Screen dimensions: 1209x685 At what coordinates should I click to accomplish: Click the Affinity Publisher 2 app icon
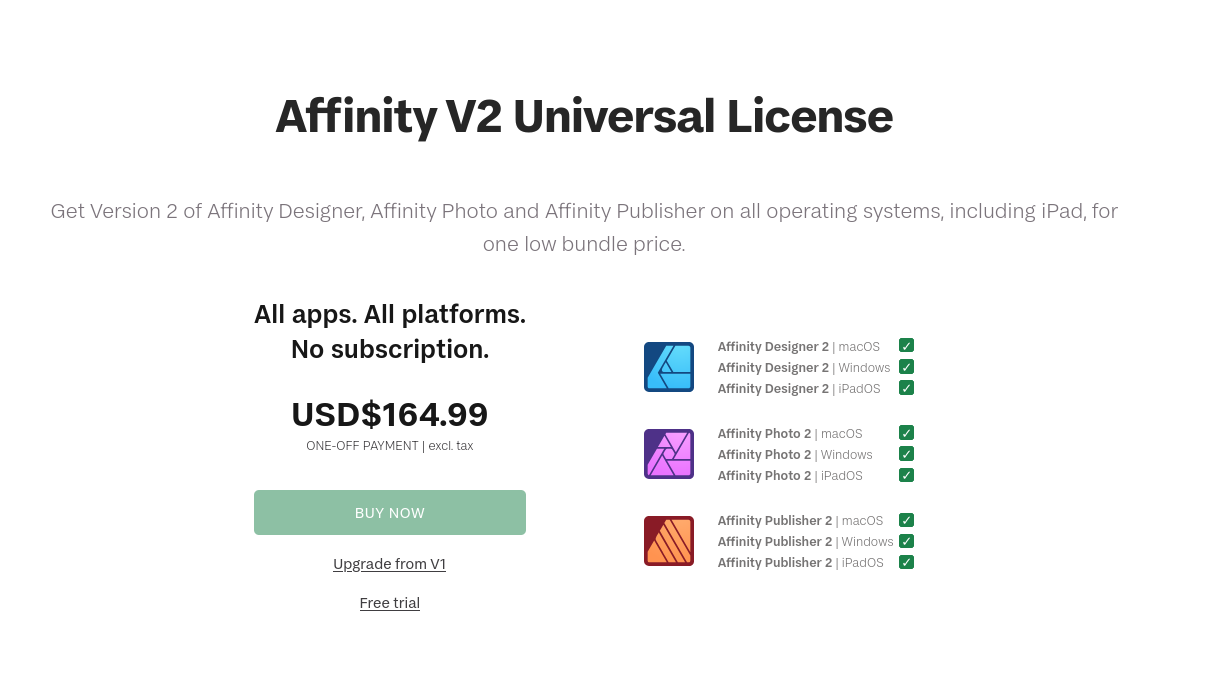pos(669,541)
